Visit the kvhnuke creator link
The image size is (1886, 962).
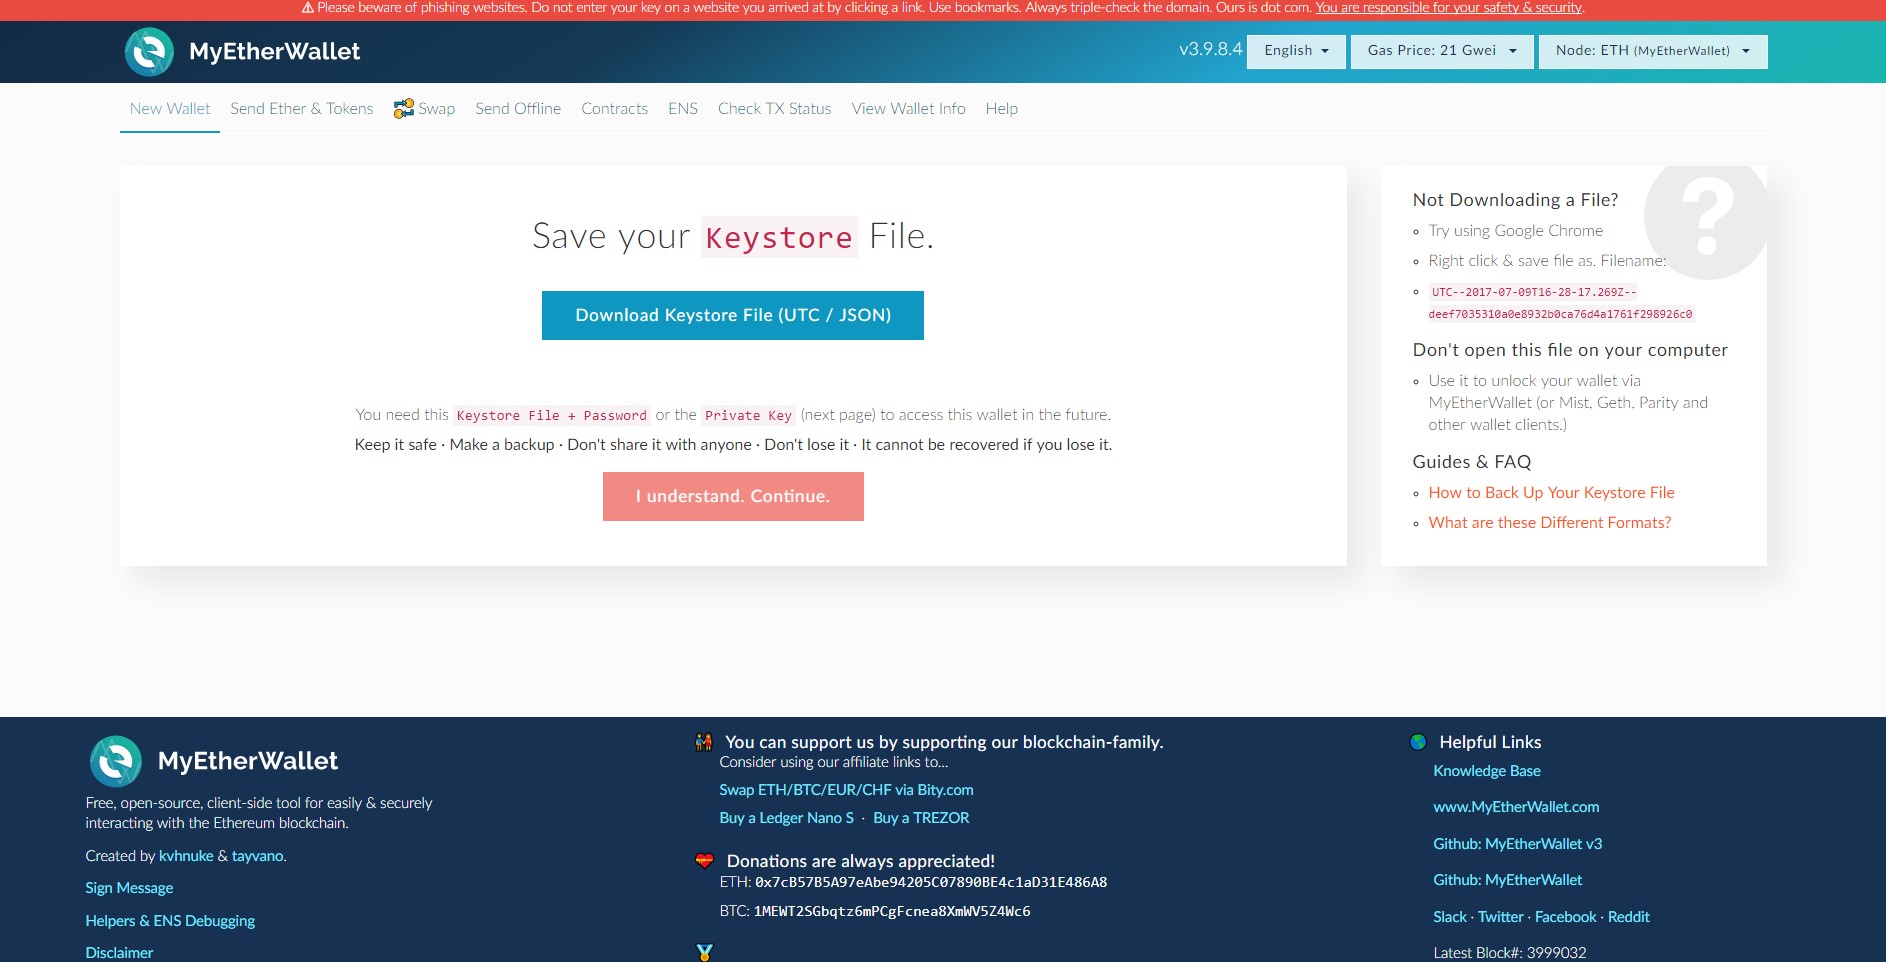pos(186,856)
